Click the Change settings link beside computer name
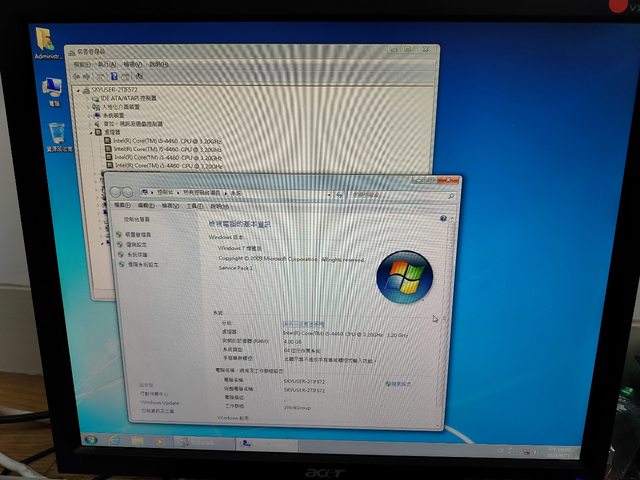640x480 pixels. pos(400,383)
